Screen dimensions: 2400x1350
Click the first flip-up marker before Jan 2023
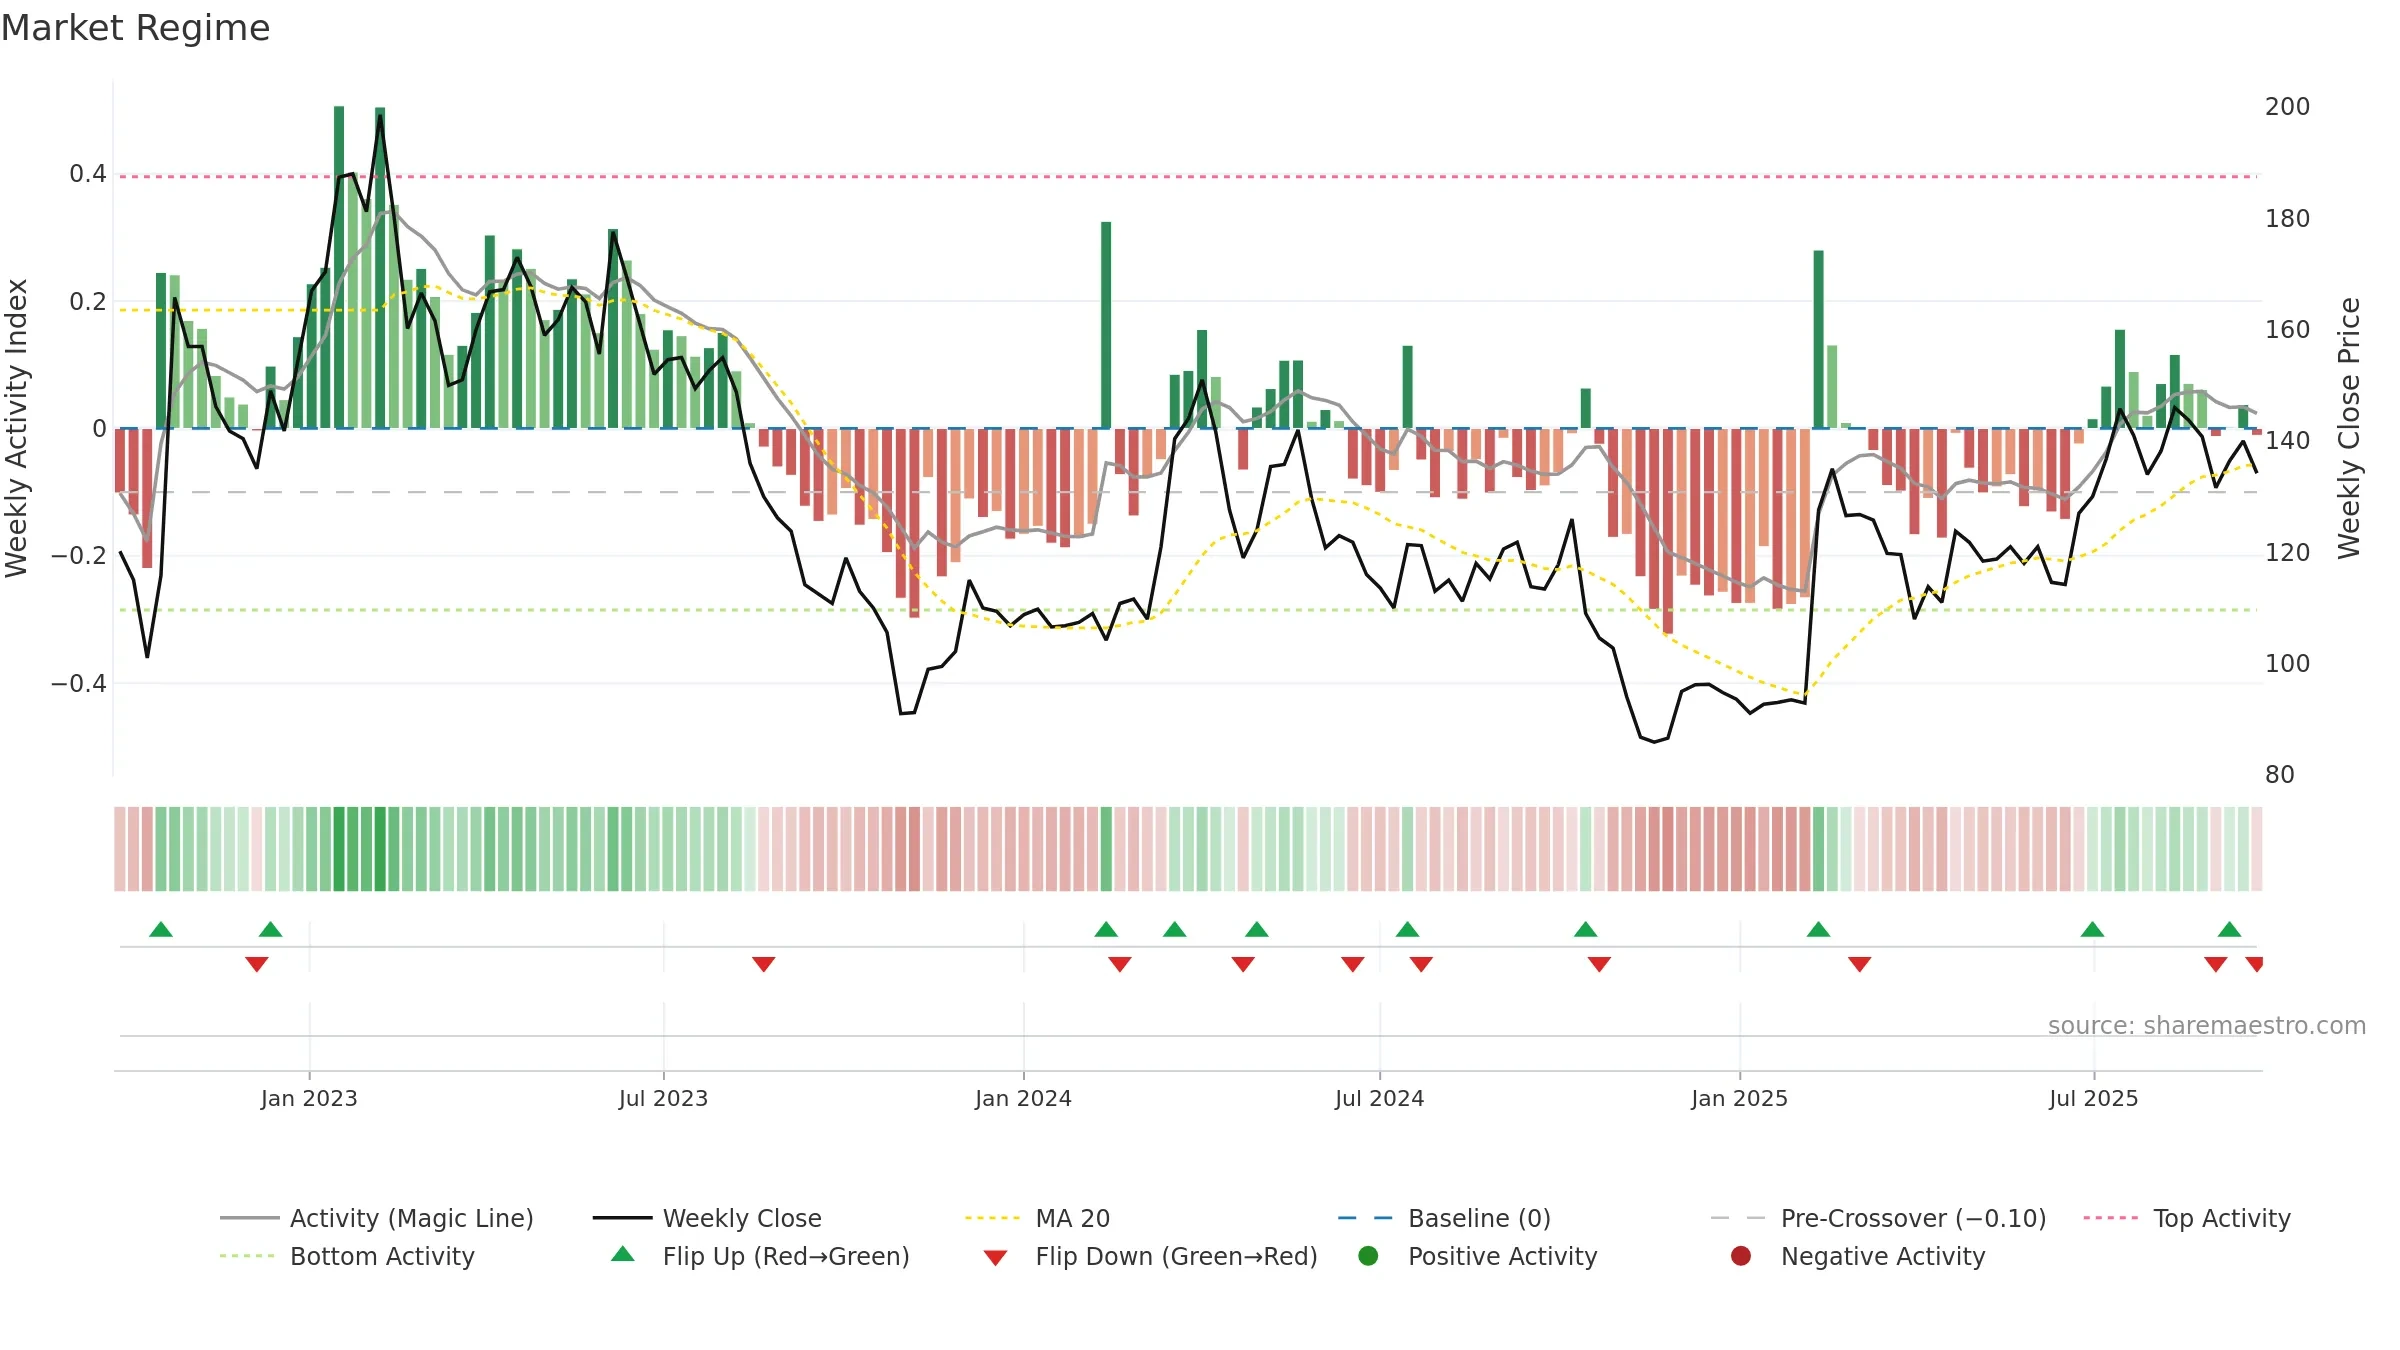coord(161,929)
